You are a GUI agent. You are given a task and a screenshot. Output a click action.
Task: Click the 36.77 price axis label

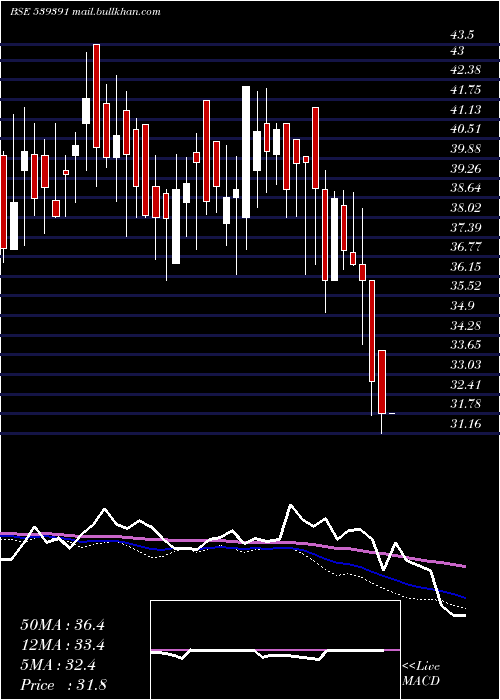(x=465, y=247)
